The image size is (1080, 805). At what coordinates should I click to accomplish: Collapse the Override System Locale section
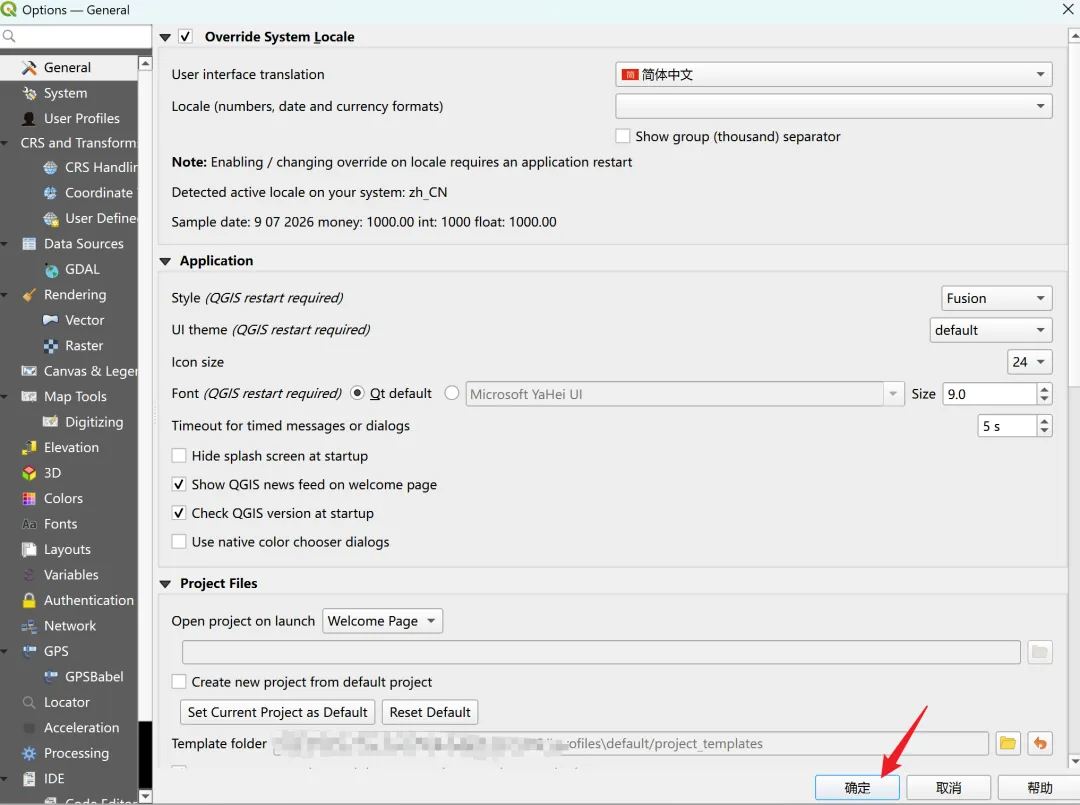point(165,37)
